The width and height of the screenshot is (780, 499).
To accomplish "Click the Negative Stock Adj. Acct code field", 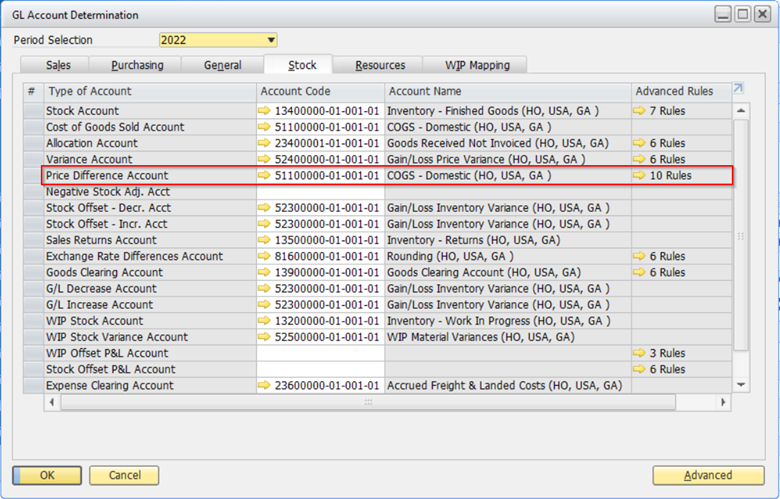I will point(320,192).
